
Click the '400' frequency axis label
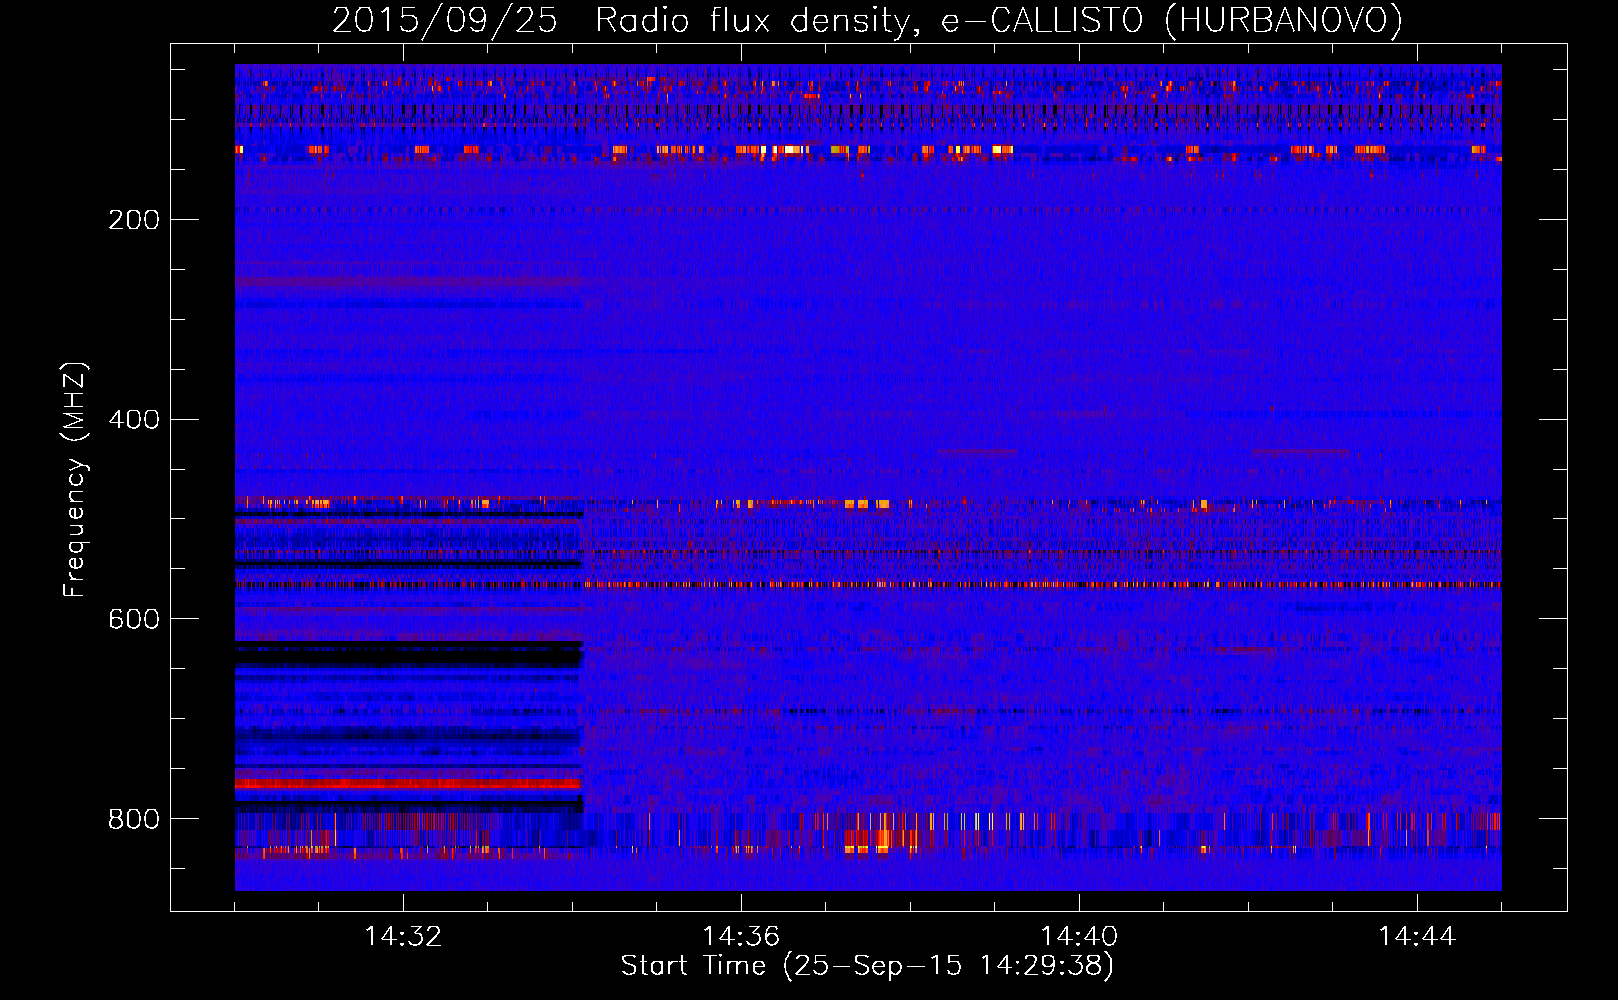click(134, 420)
